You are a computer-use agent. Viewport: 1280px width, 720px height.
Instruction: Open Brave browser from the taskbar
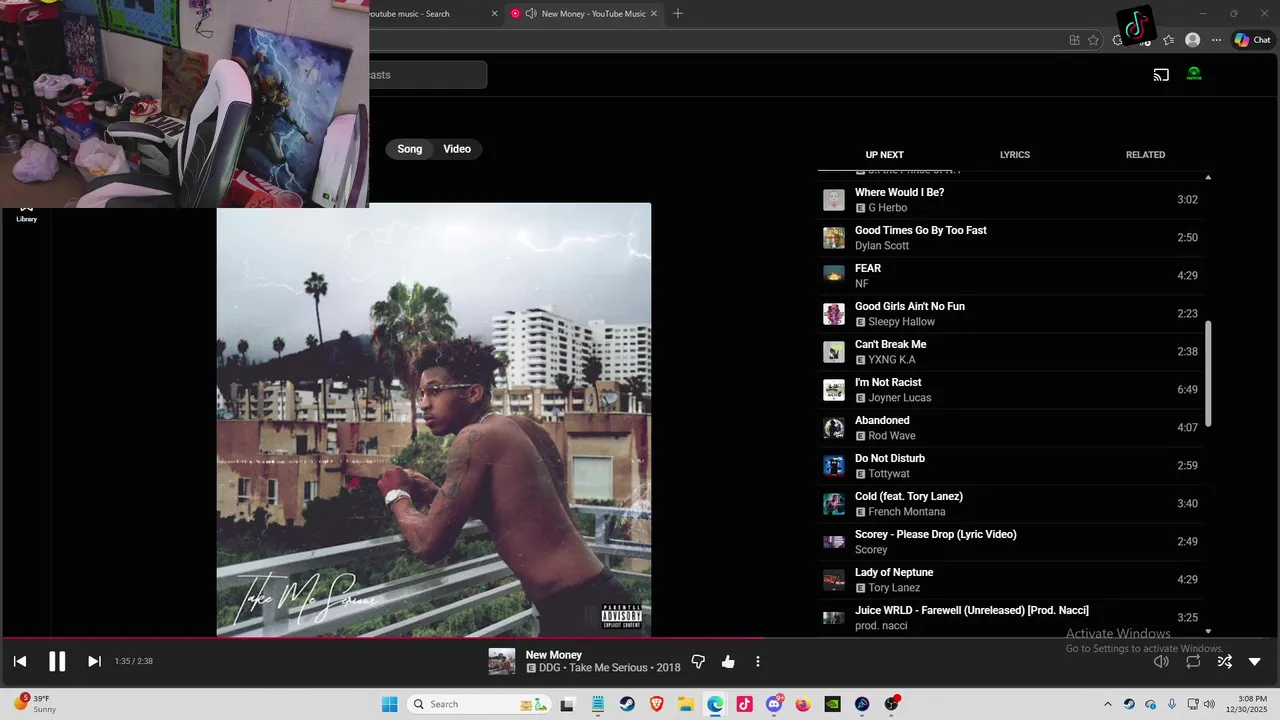tap(656, 704)
